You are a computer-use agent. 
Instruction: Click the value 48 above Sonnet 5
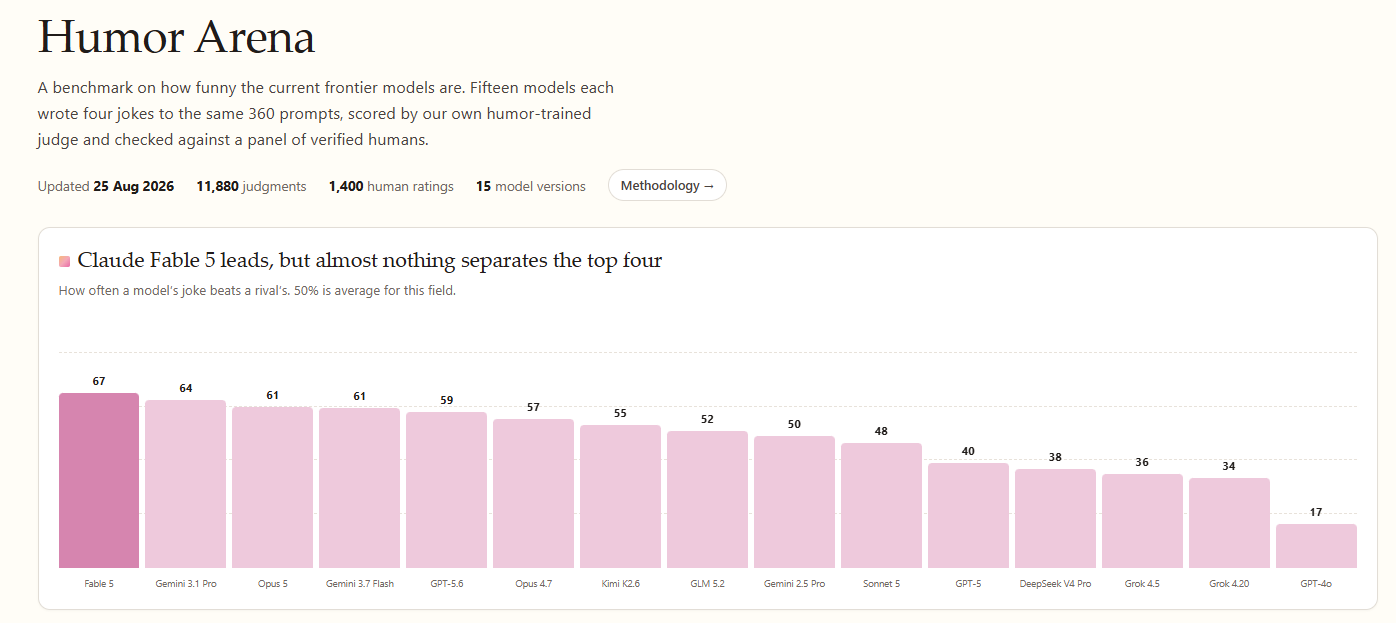point(882,432)
